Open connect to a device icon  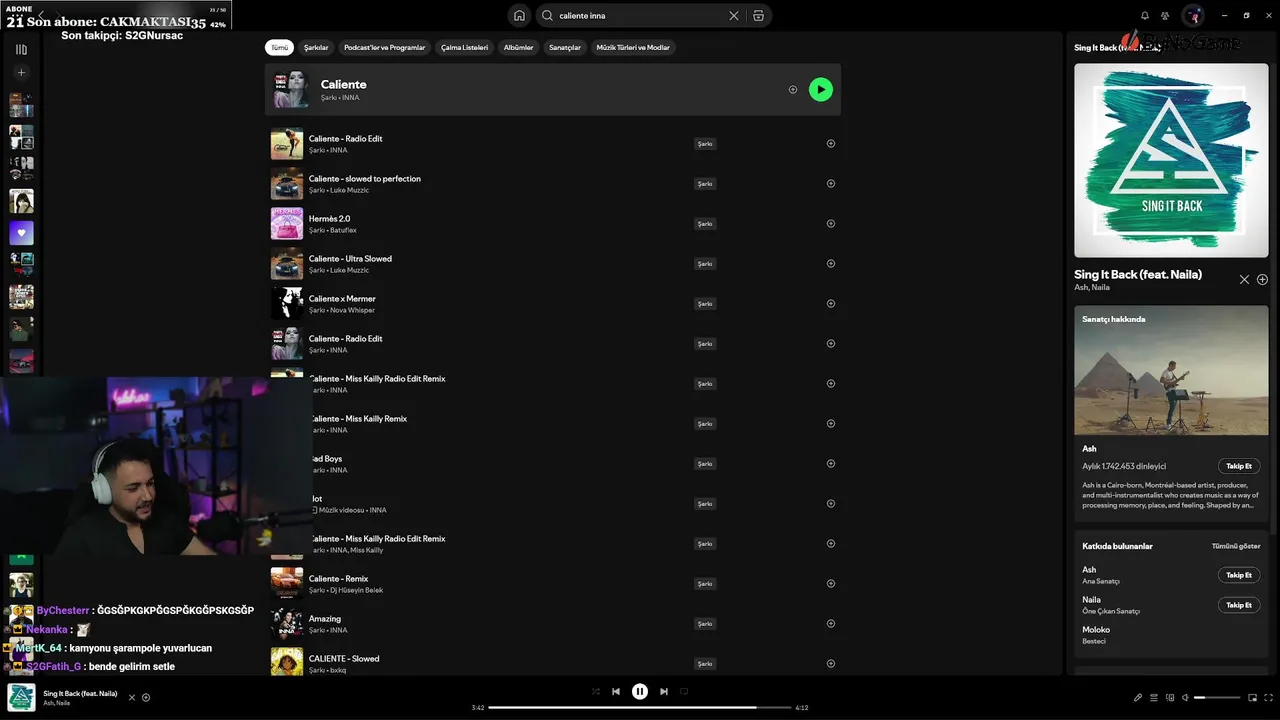[1170, 697]
